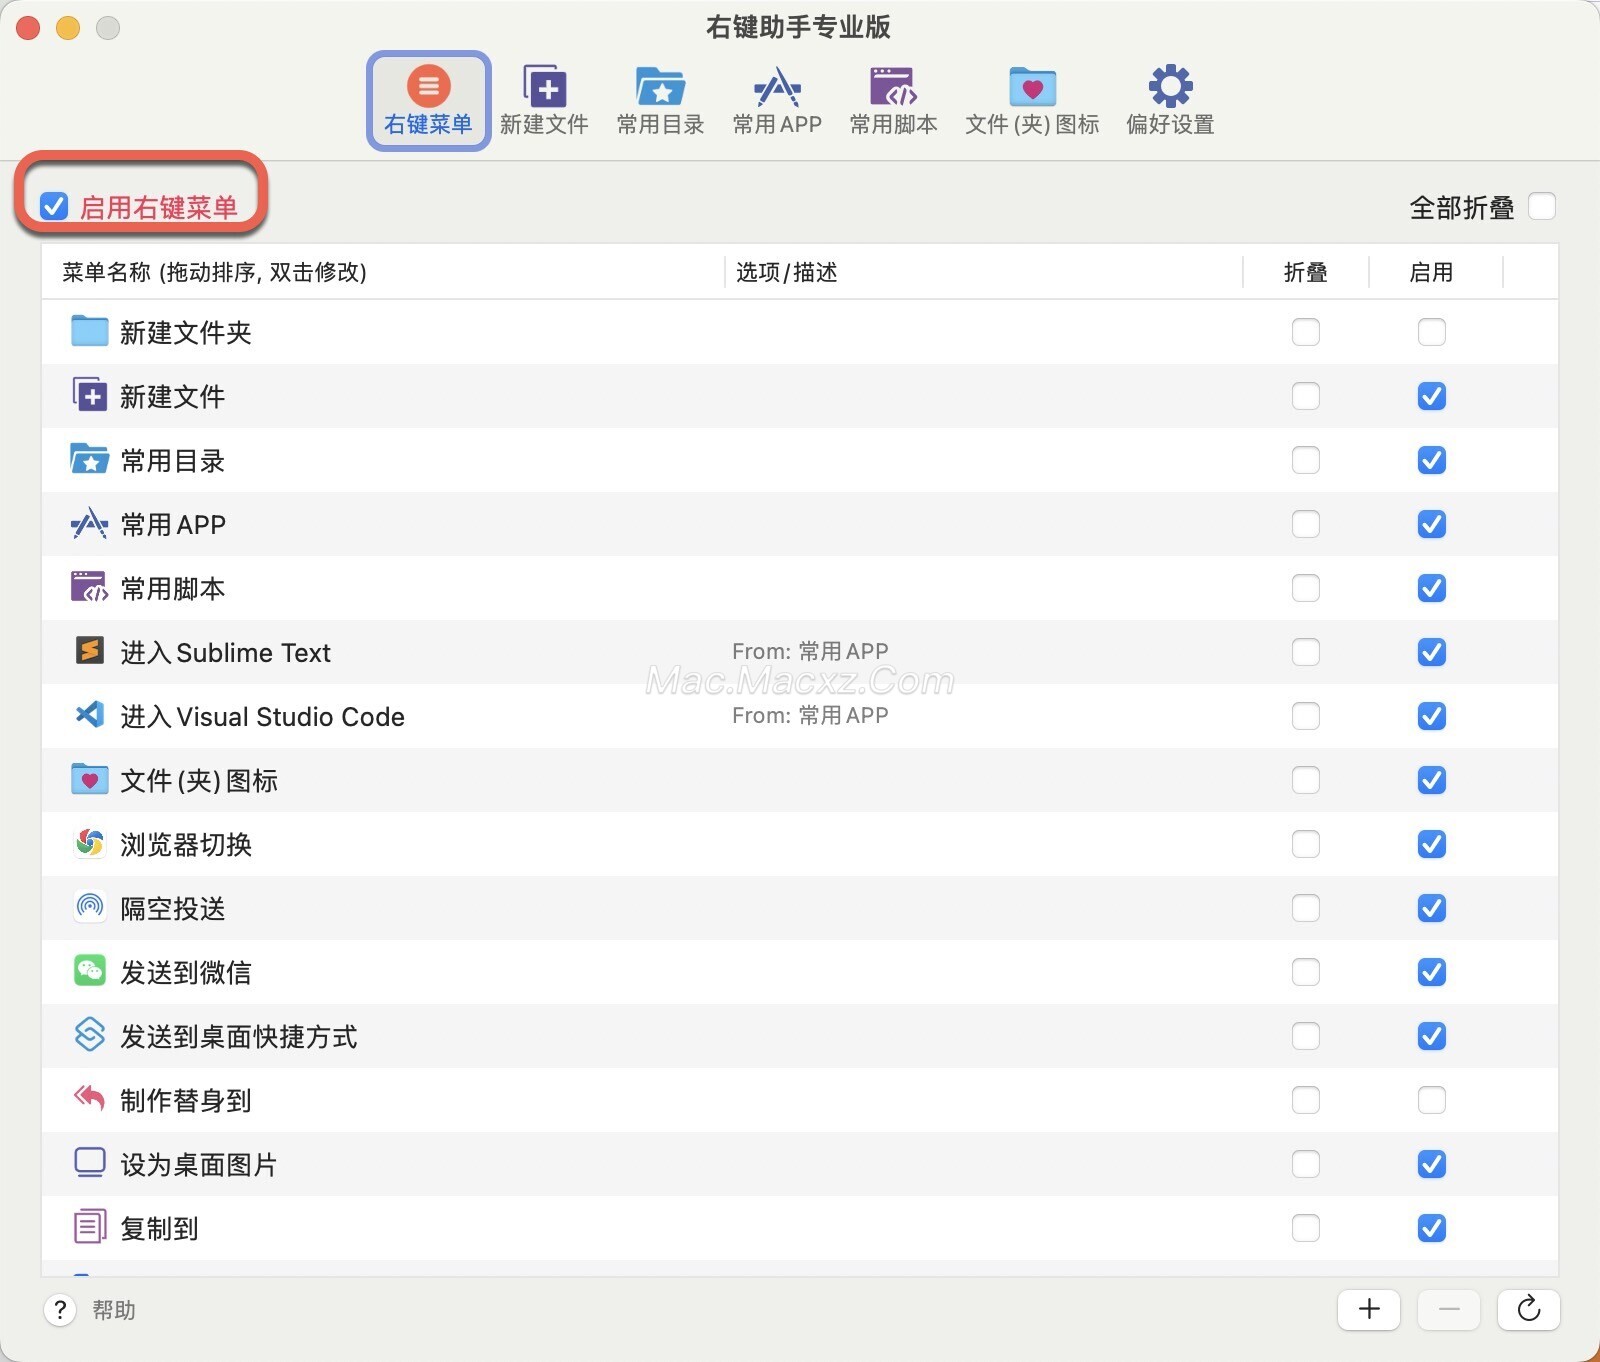
Task: Go to 常用脚本 toolbar section
Action: pyautogui.click(x=893, y=100)
